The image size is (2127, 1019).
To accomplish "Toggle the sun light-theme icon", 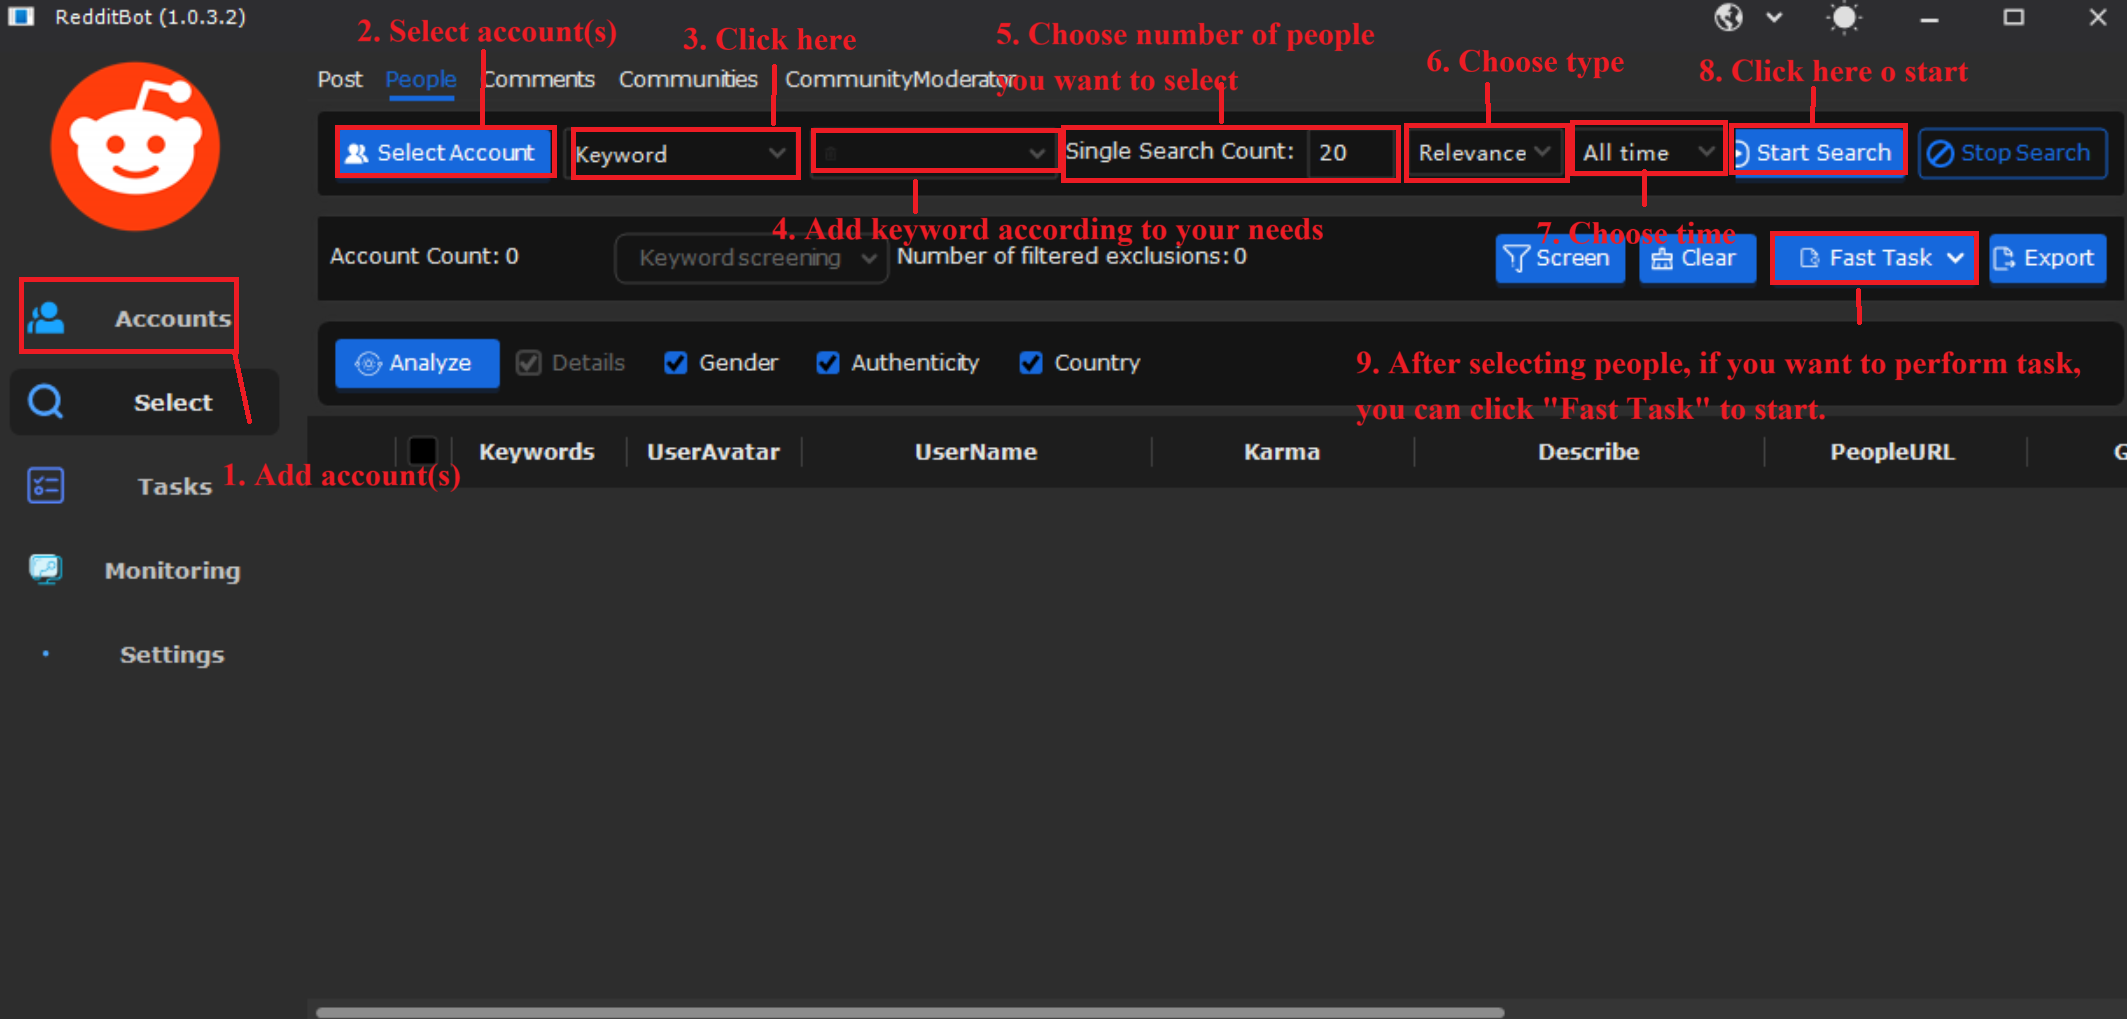I will point(1844,17).
